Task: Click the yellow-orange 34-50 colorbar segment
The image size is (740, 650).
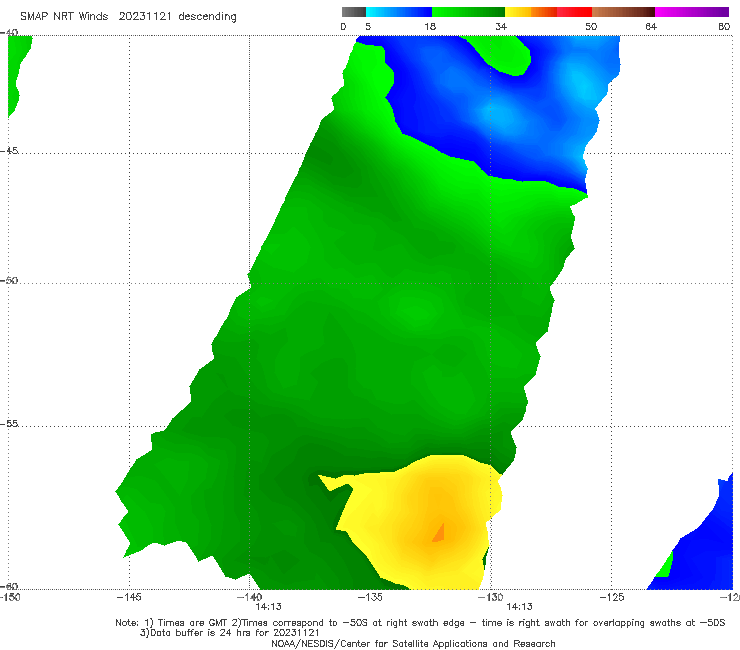Action: [x=548, y=12]
